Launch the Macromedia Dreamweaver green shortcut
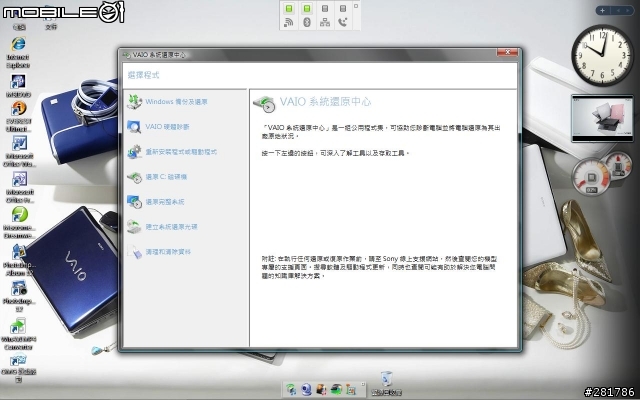This screenshot has height=400, width=640. point(19,223)
